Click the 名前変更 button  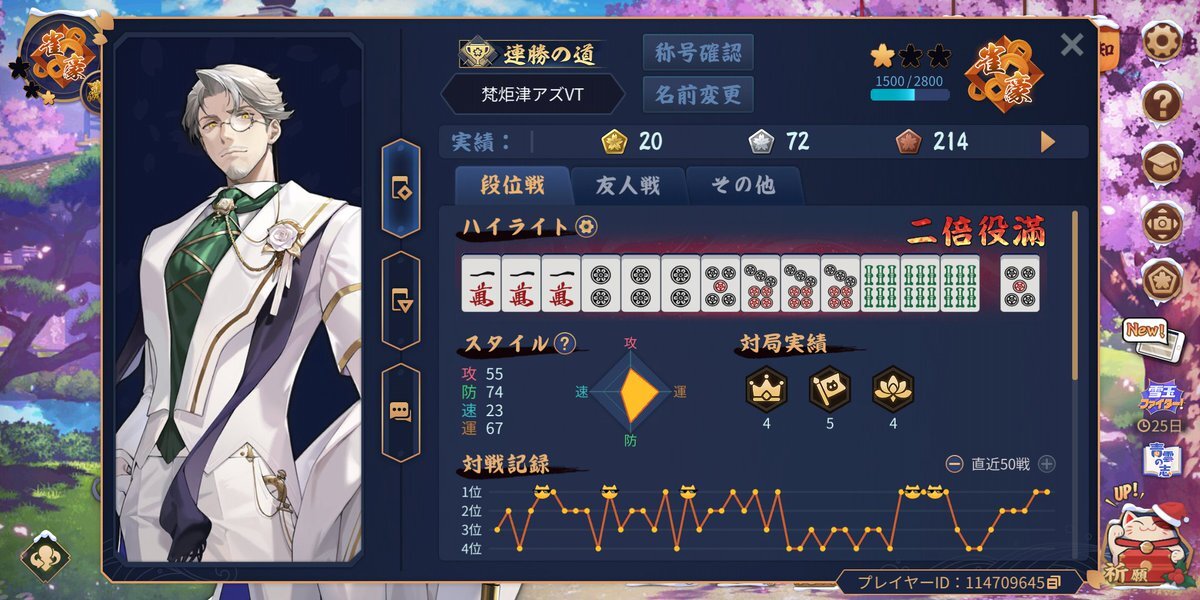coord(698,95)
